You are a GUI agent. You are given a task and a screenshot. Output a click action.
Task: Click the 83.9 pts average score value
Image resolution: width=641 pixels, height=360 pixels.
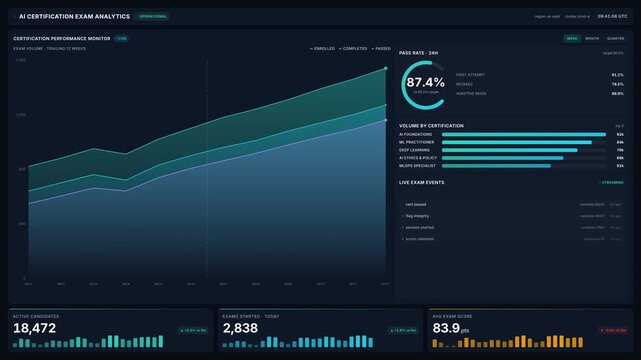coord(450,328)
